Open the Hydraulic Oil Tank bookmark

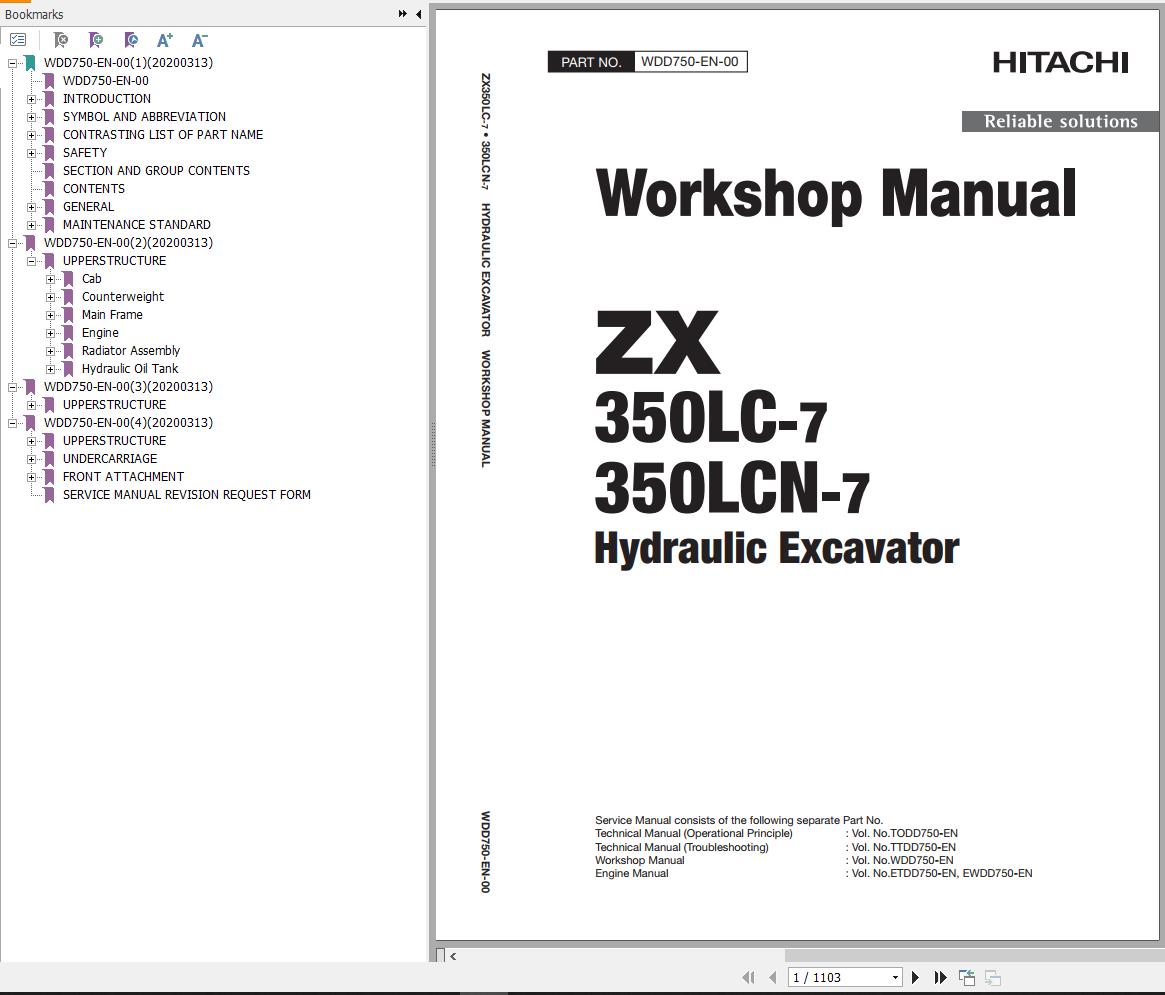[130, 368]
